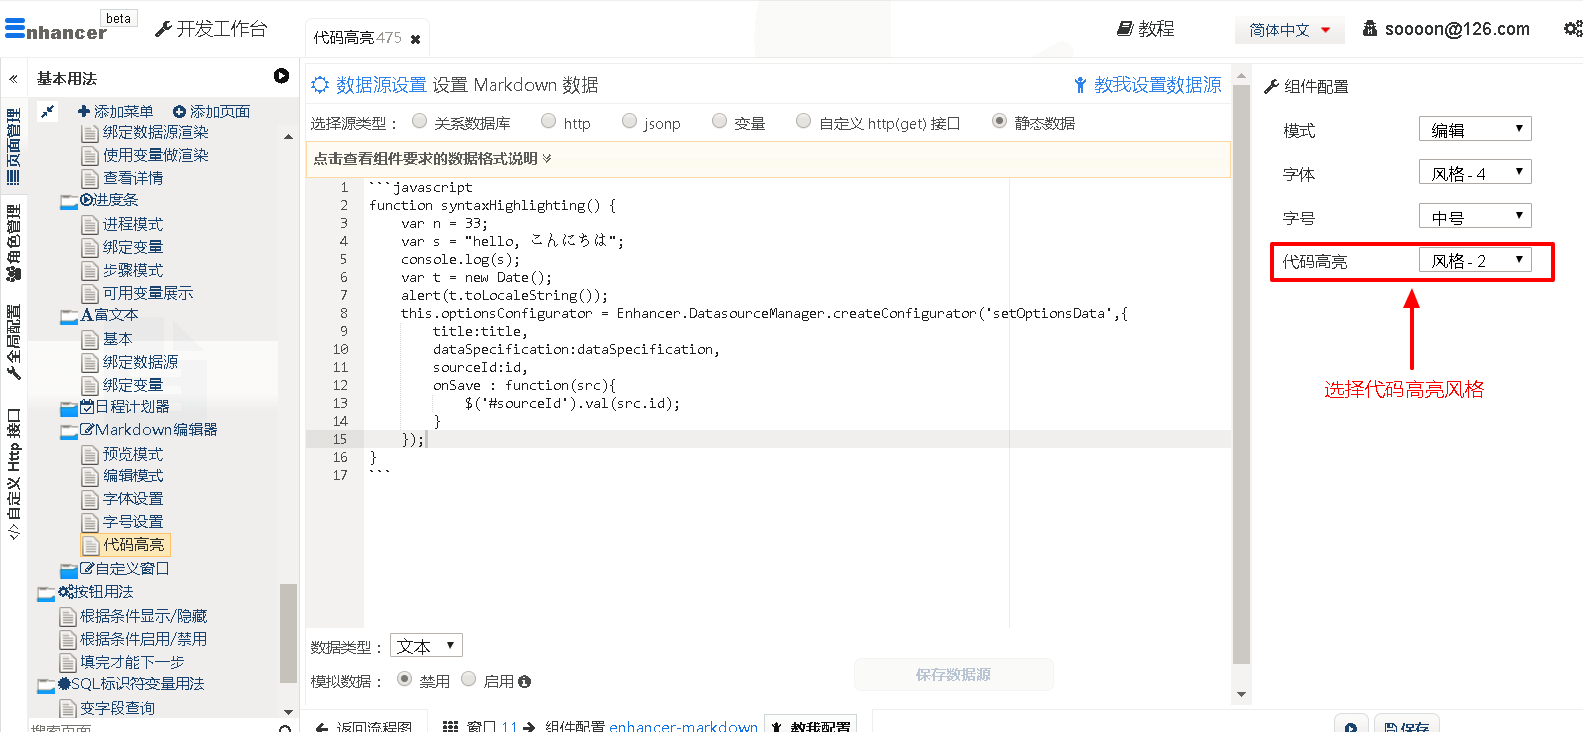Screen dimensions: 1583x732
Task: Open the 教程 book icon
Action: click(x=1124, y=29)
